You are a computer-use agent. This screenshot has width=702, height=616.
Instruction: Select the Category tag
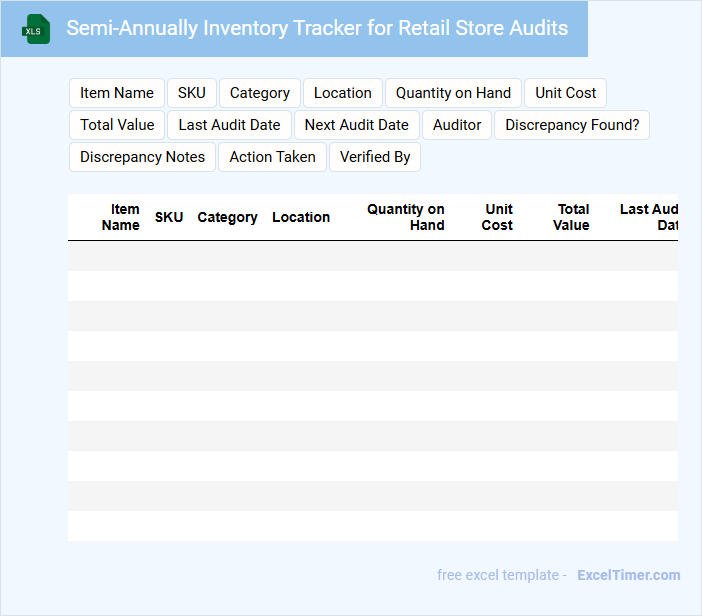pyautogui.click(x=260, y=93)
